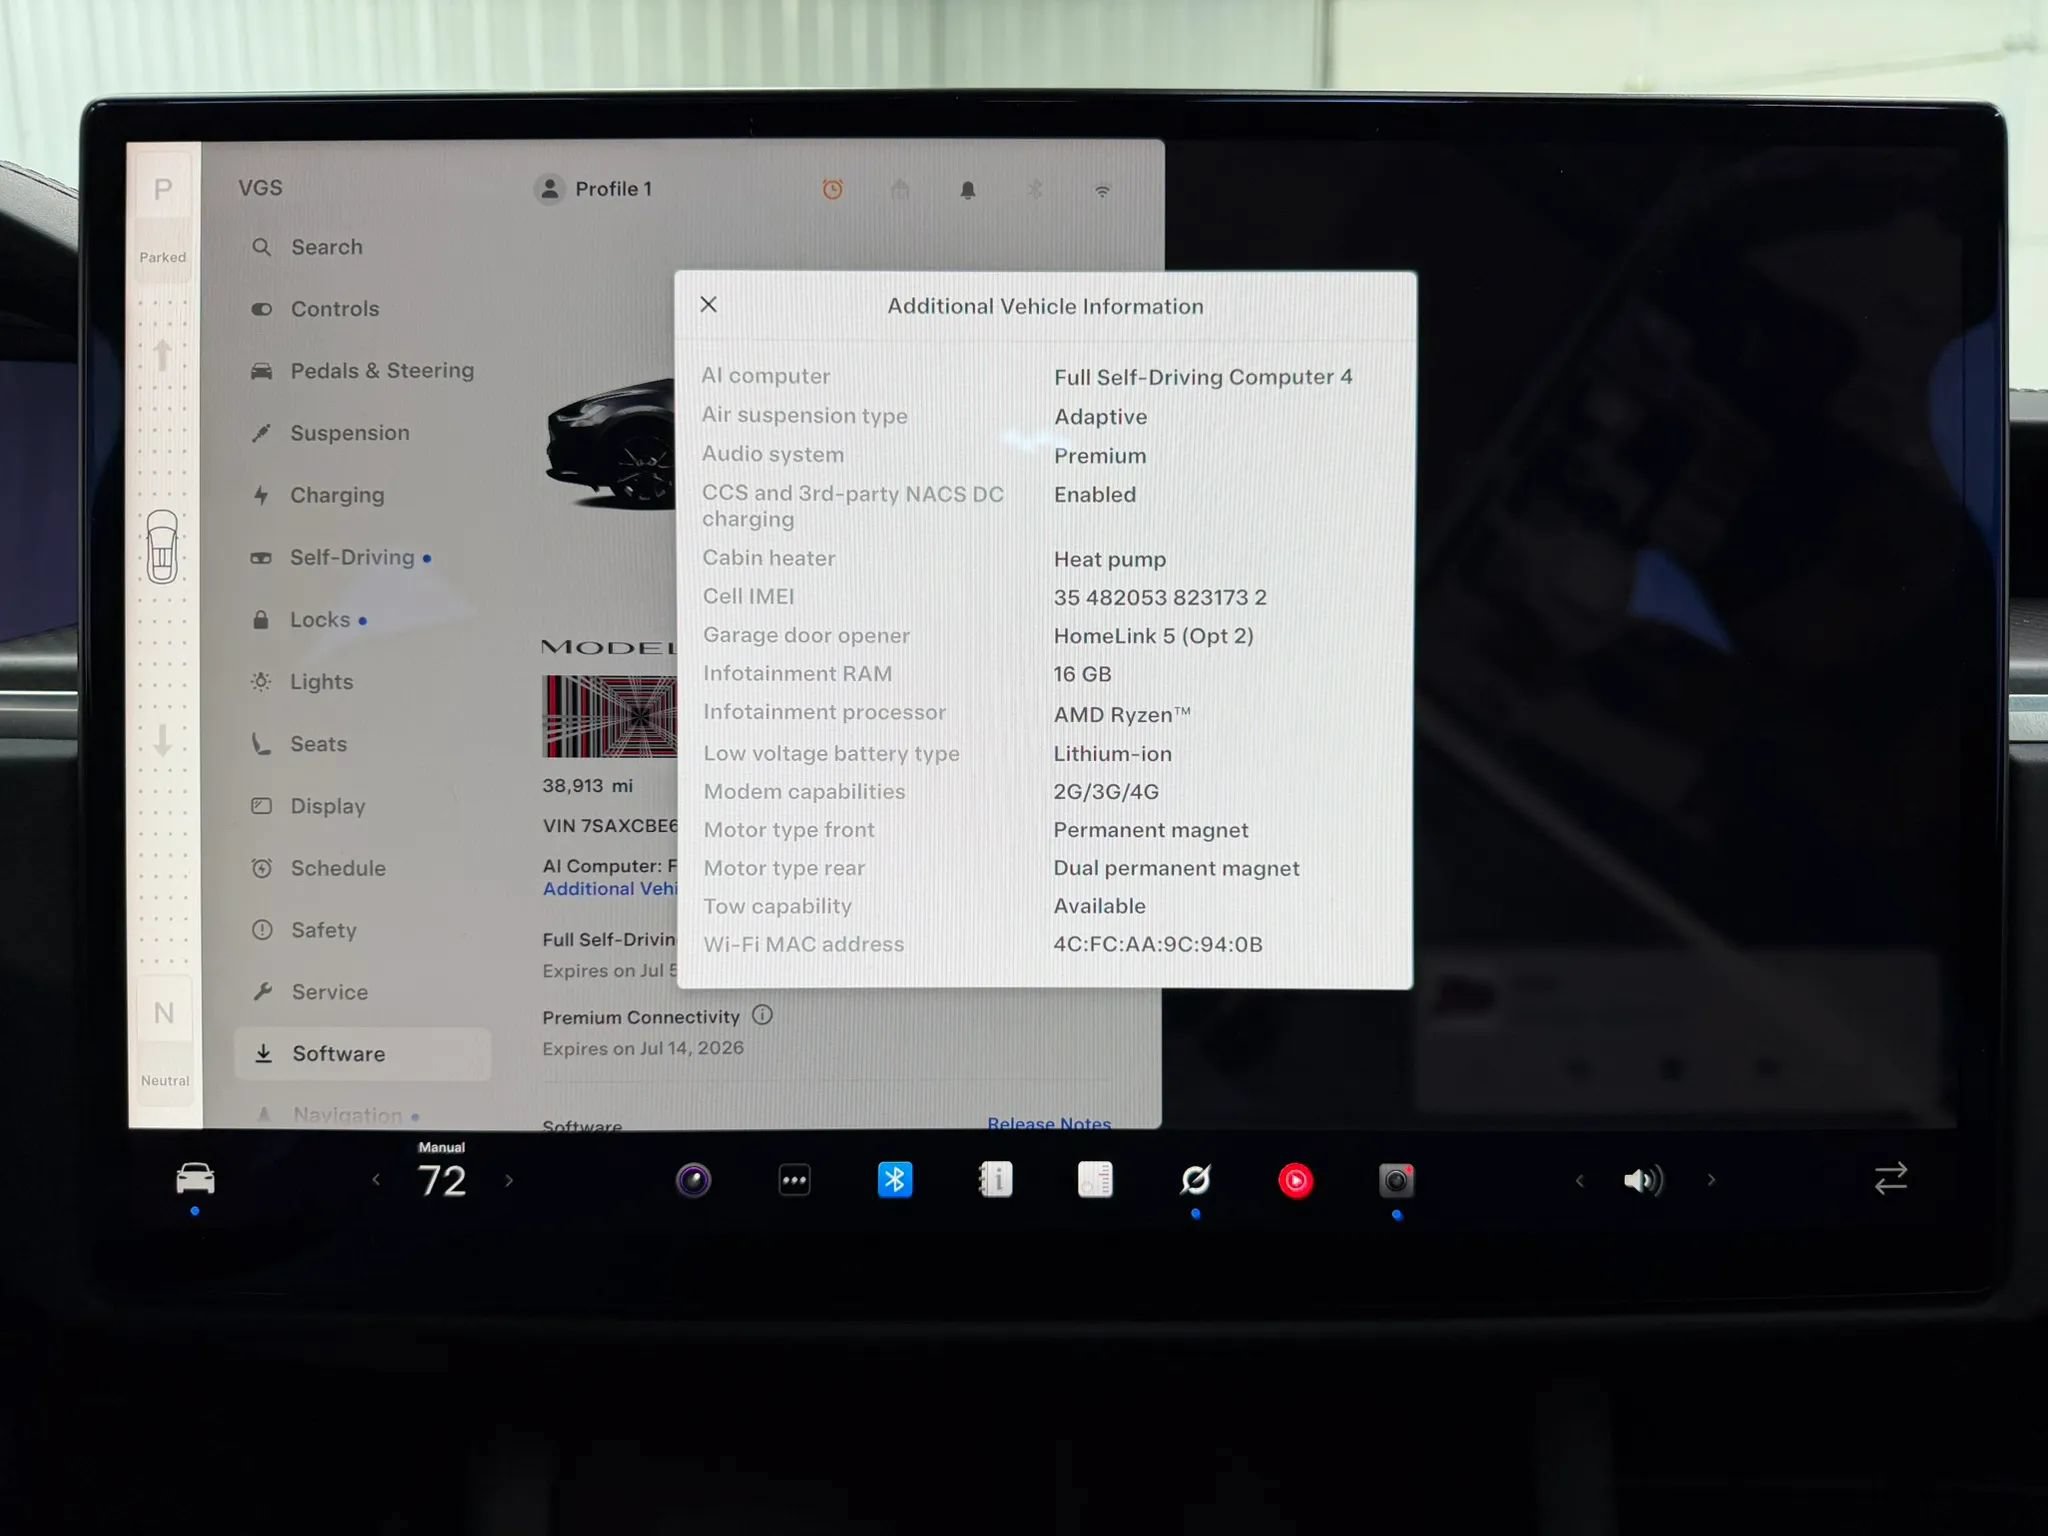
Task: Open the Locks settings
Action: click(x=308, y=620)
